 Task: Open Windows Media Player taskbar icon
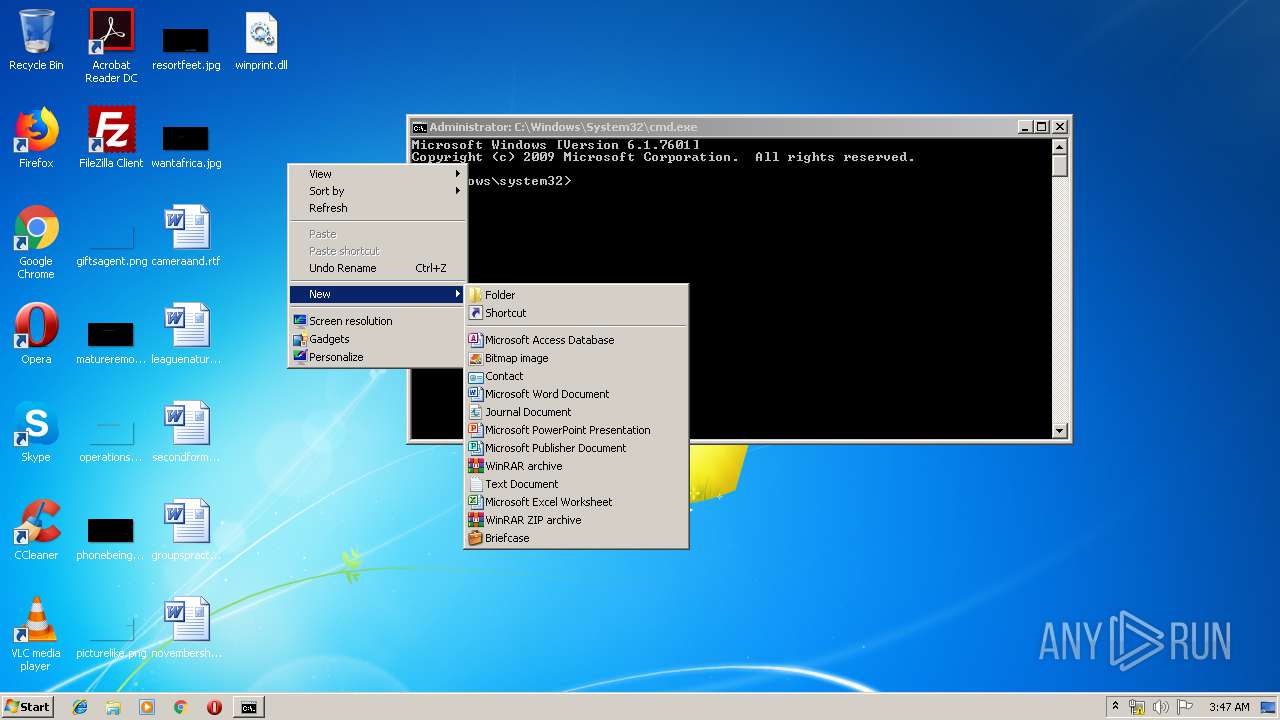(x=147, y=707)
